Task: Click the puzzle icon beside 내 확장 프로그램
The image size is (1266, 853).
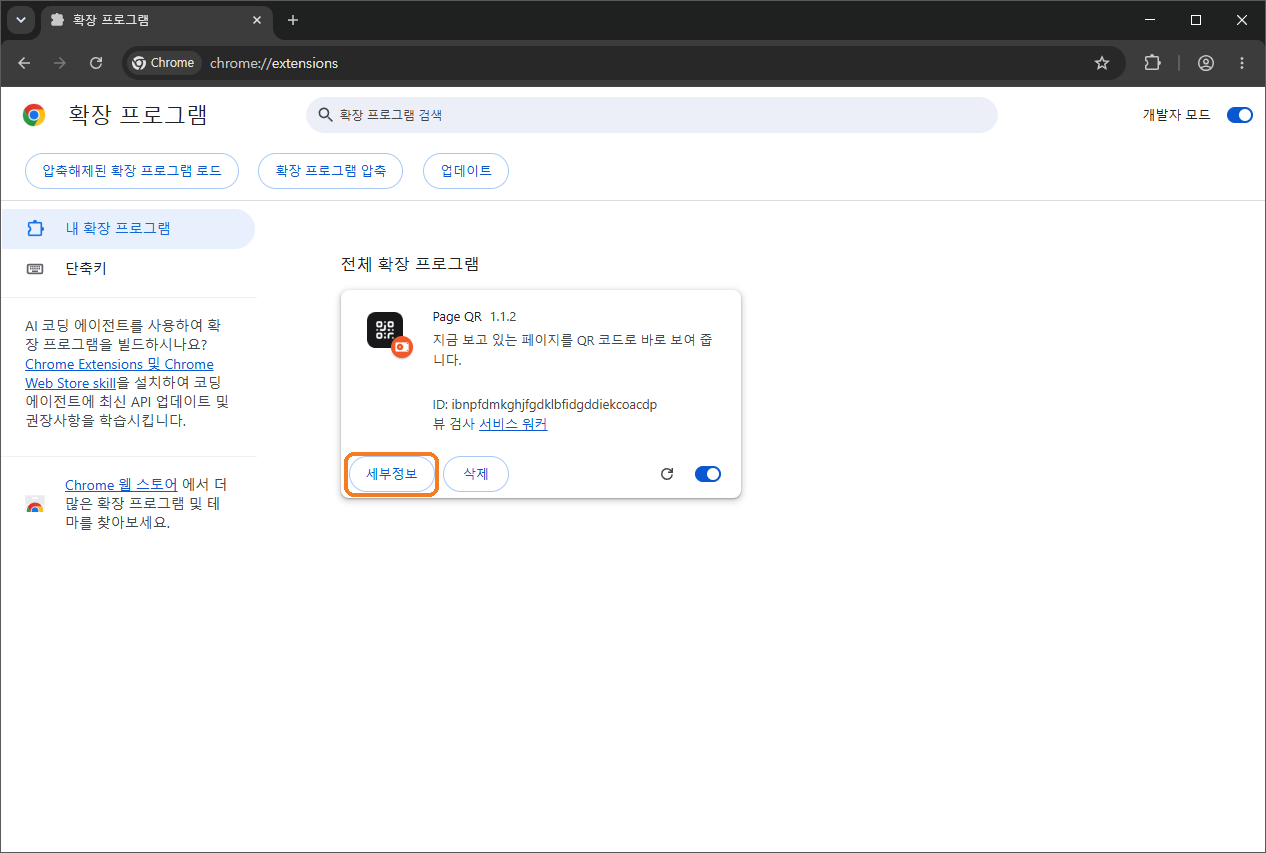Action: (35, 229)
